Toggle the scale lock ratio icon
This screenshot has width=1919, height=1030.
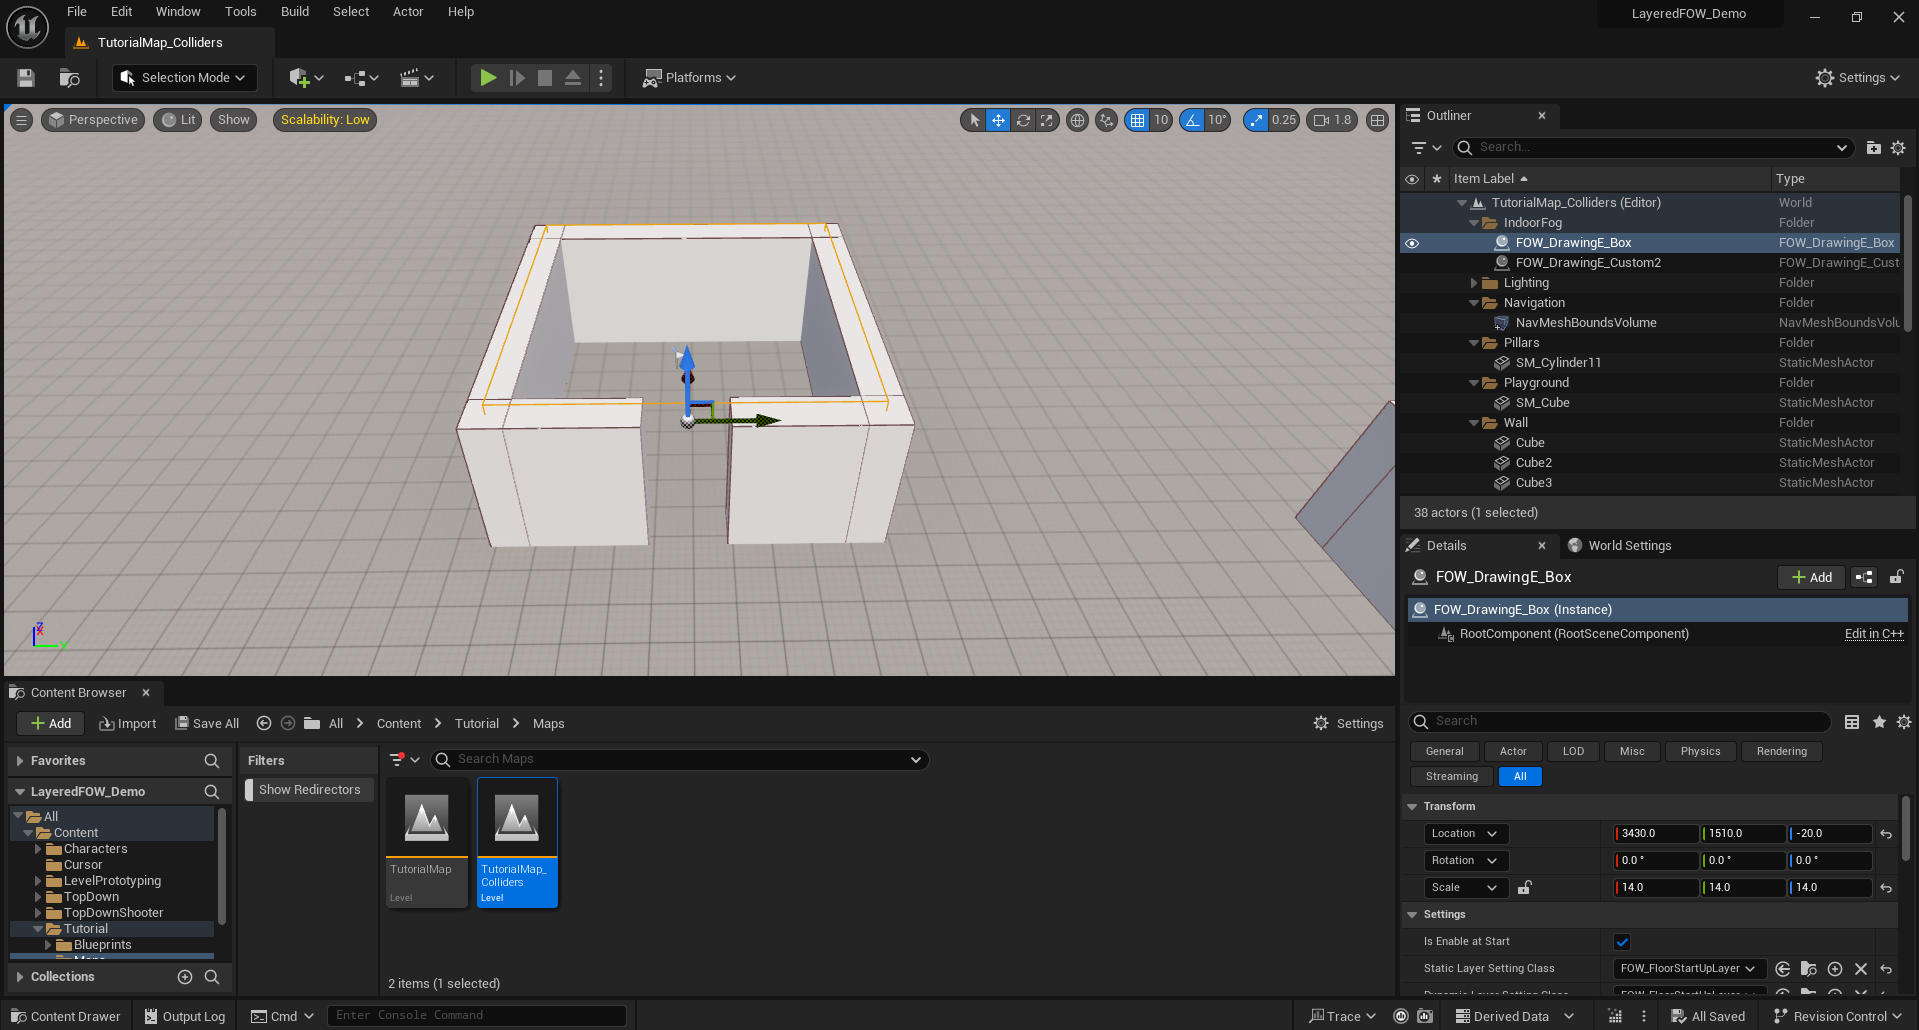[x=1524, y=888]
